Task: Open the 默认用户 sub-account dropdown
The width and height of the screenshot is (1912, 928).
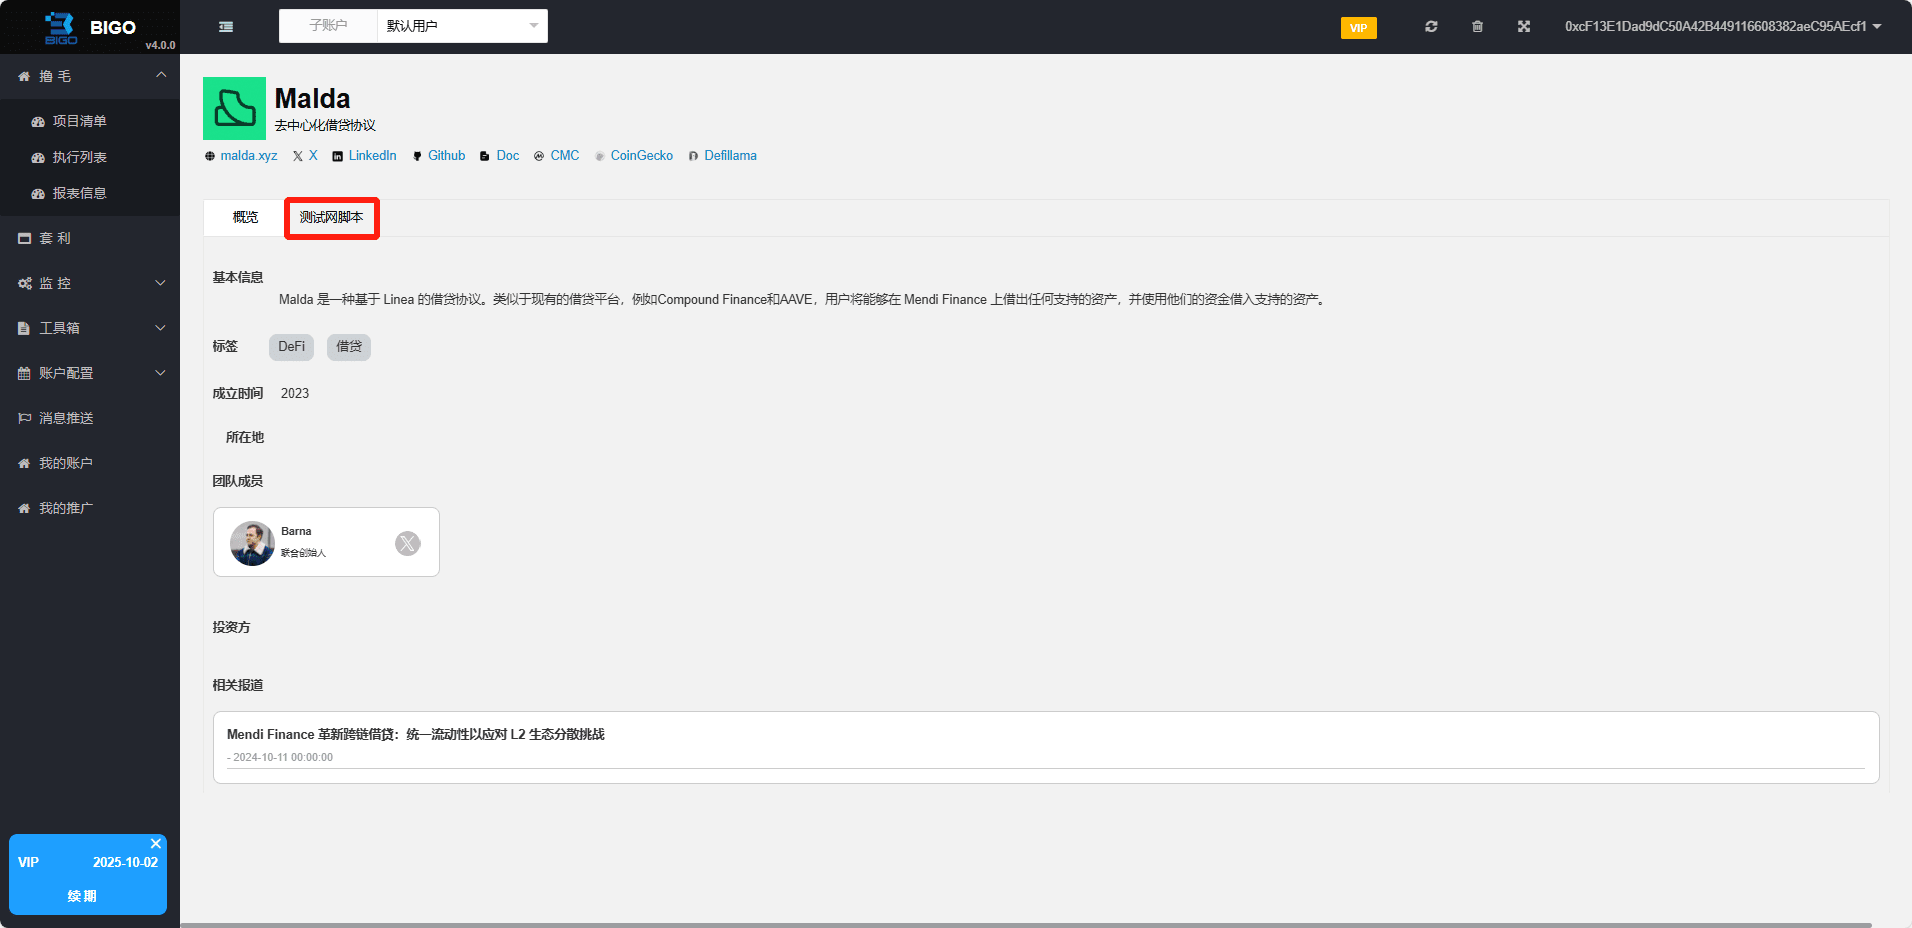Action: coord(462,26)
